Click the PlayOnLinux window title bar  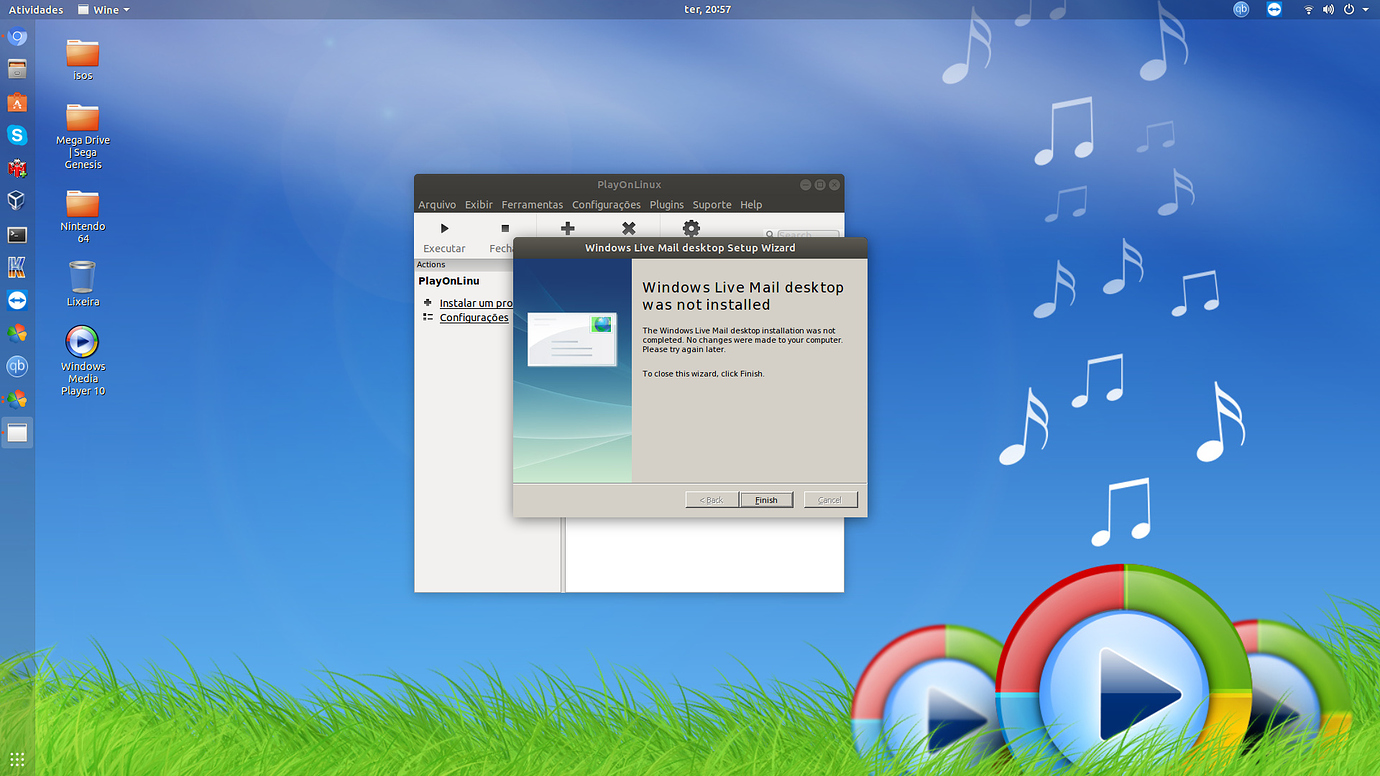pyautogui.click(x=629, y=185)
